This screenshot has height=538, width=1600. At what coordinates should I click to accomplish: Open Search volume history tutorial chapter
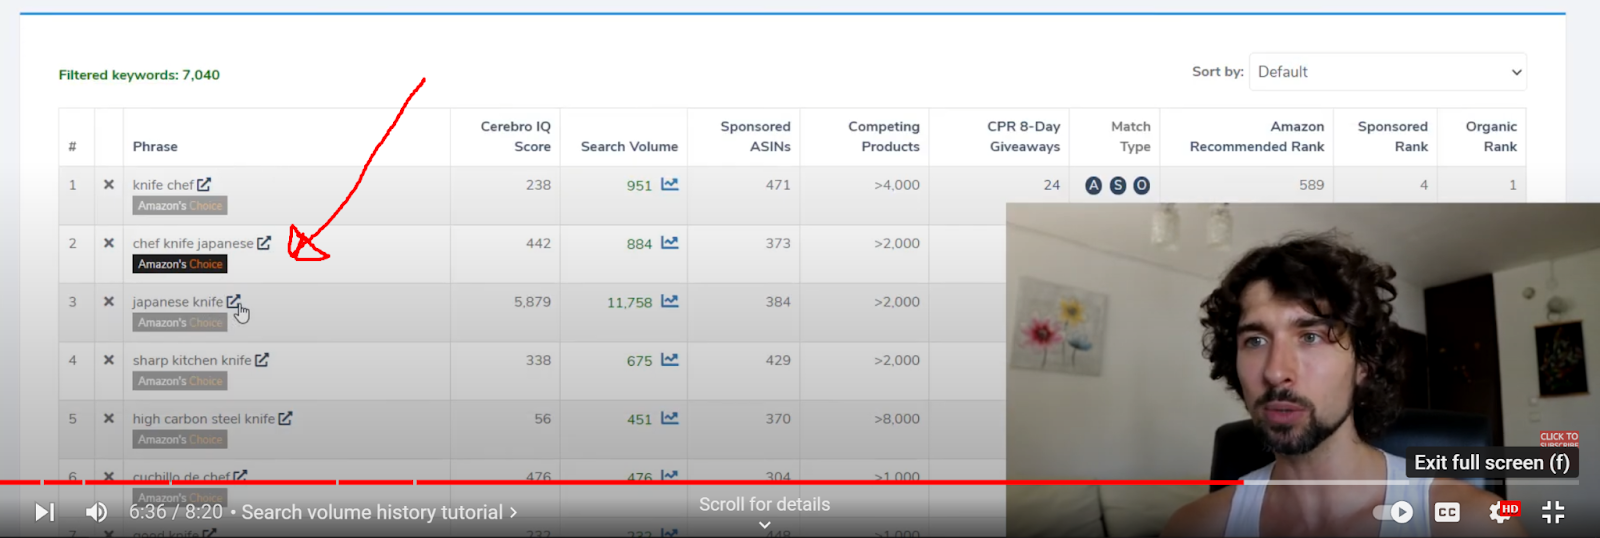tap(379, 512)
